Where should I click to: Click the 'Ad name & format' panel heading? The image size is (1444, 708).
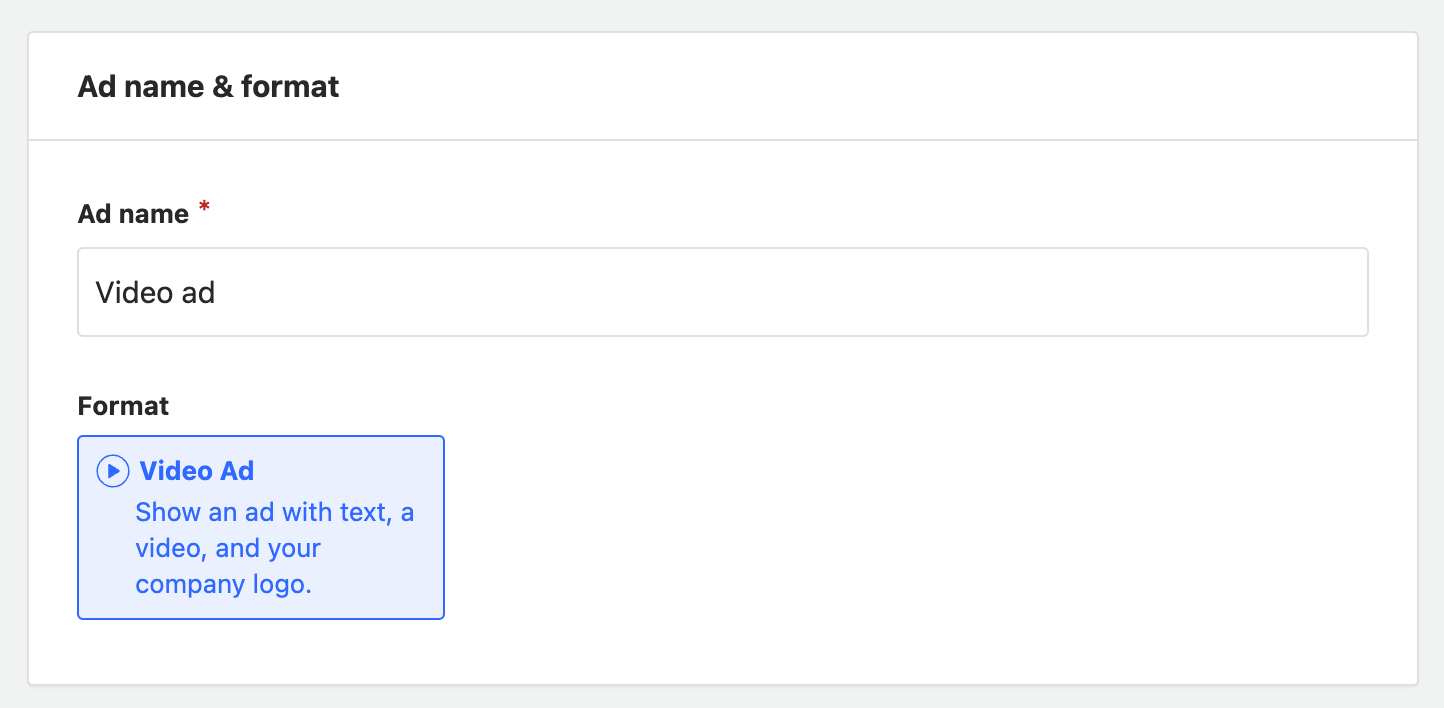point(208,87)
